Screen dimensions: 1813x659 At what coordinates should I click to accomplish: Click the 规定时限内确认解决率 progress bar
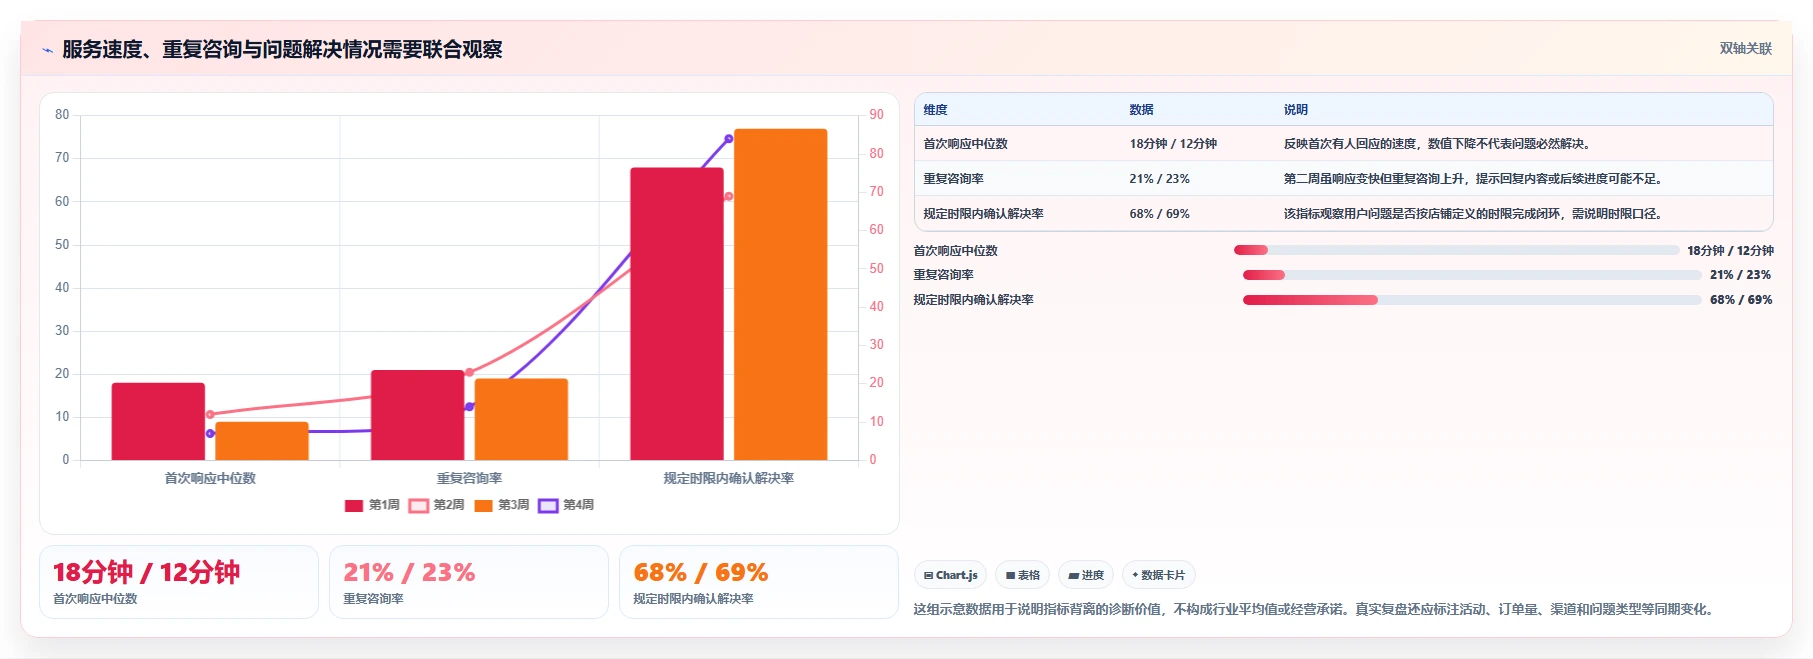[1472, 300]
